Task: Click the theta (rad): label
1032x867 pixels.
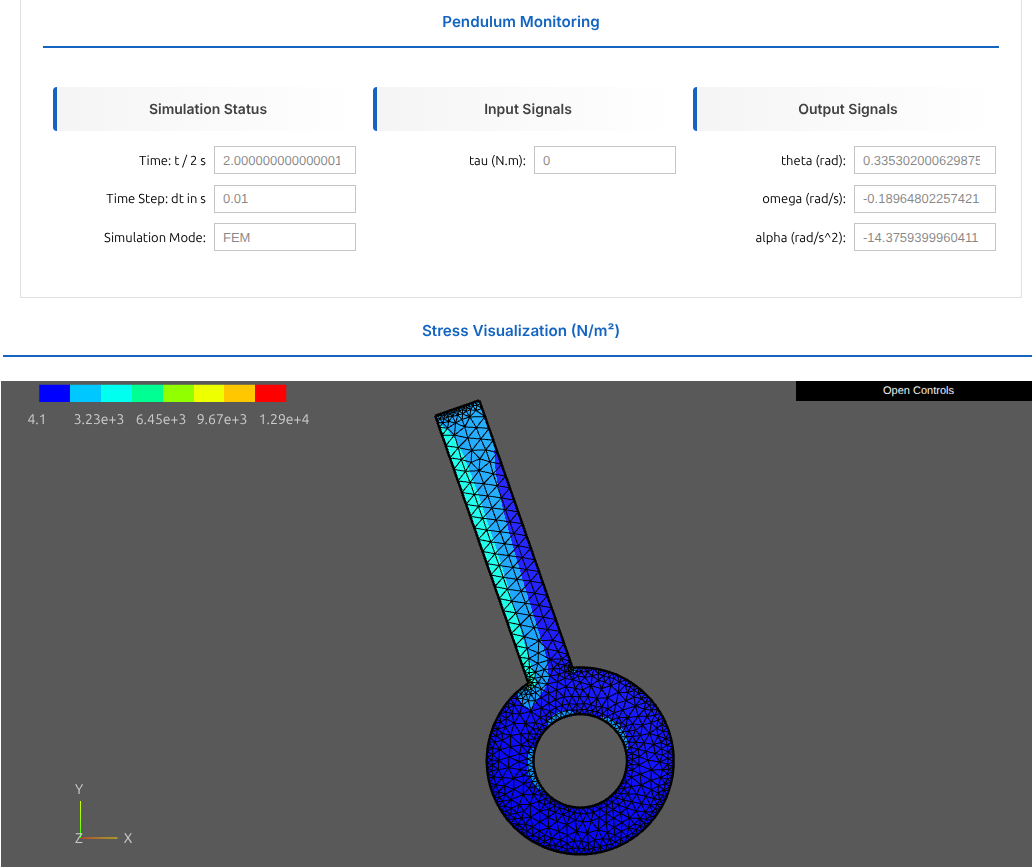Action: [x=813, y=161]
